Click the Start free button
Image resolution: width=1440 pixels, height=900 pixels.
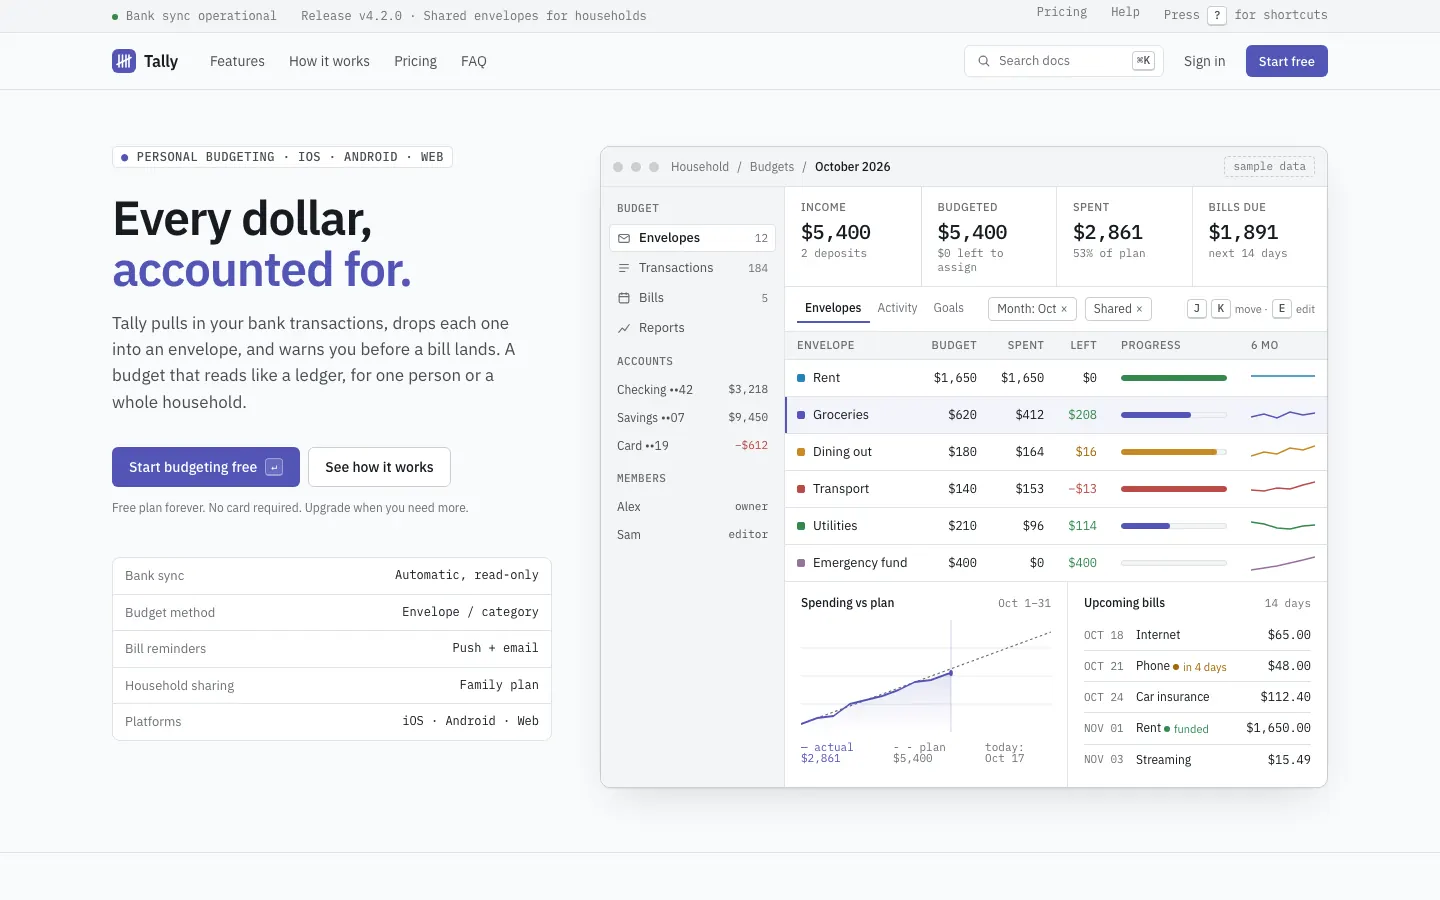tap(1287, 61)
